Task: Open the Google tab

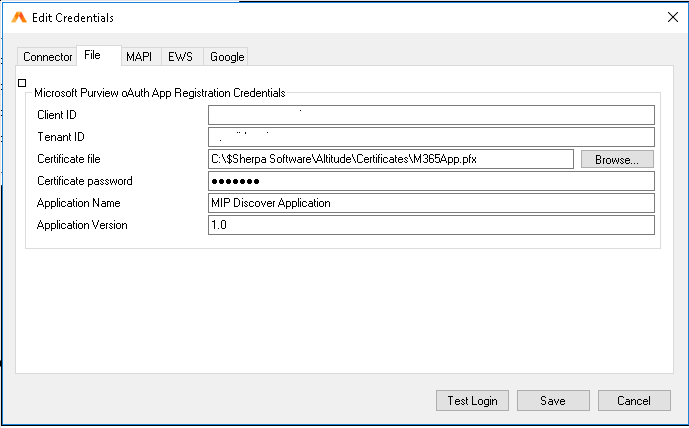Action: 227,57
